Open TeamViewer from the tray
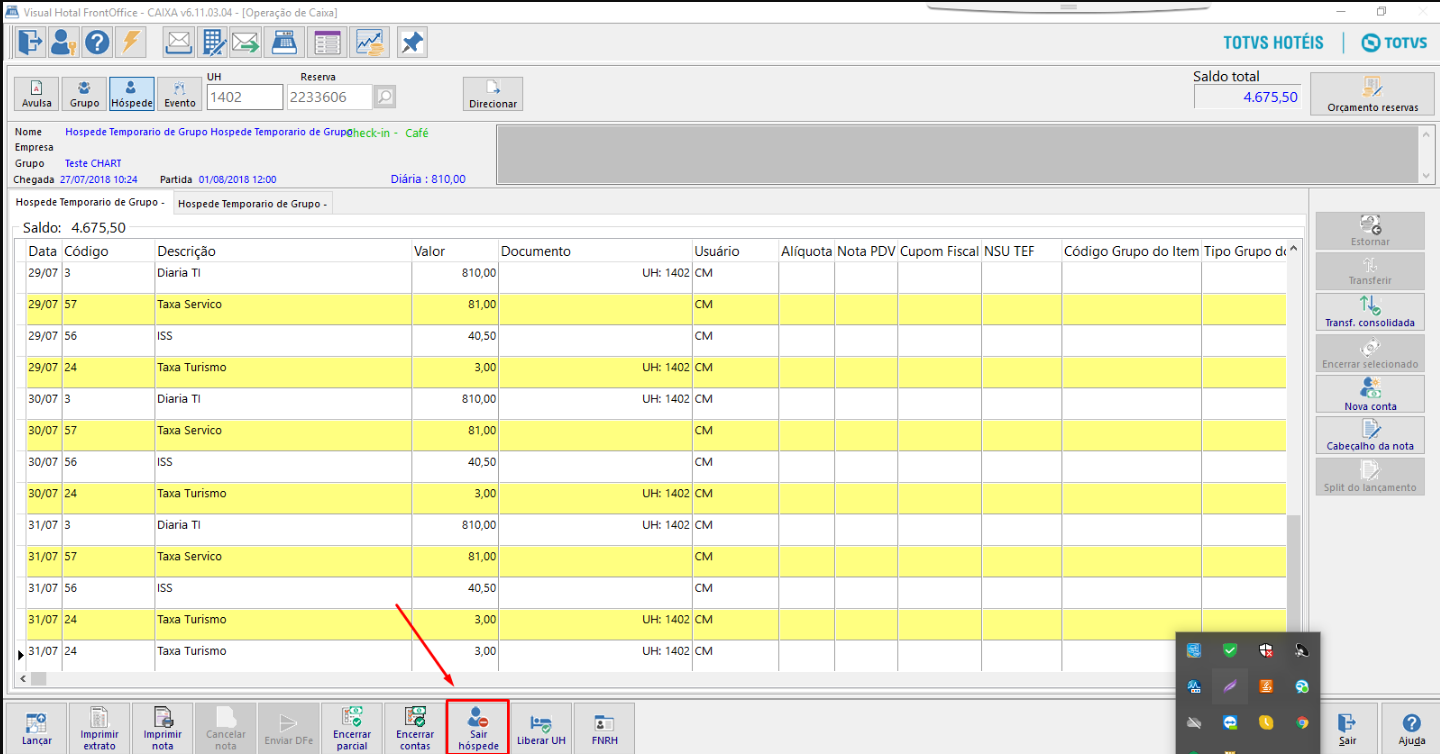Image resolution: width=1440 pixels, height=754 pixels. point(1230,722)
